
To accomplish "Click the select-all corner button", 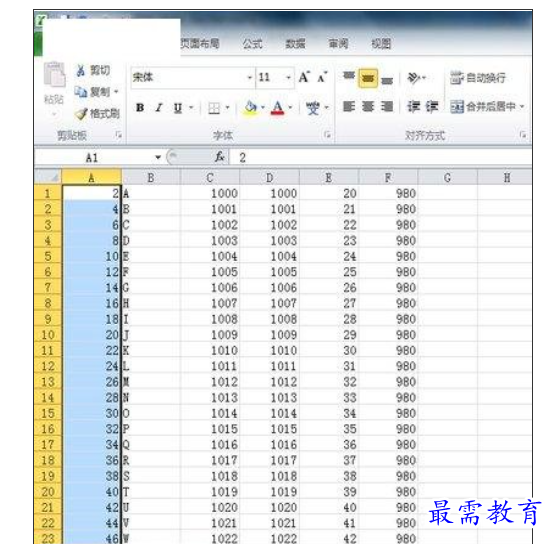I will coord(48,177).
